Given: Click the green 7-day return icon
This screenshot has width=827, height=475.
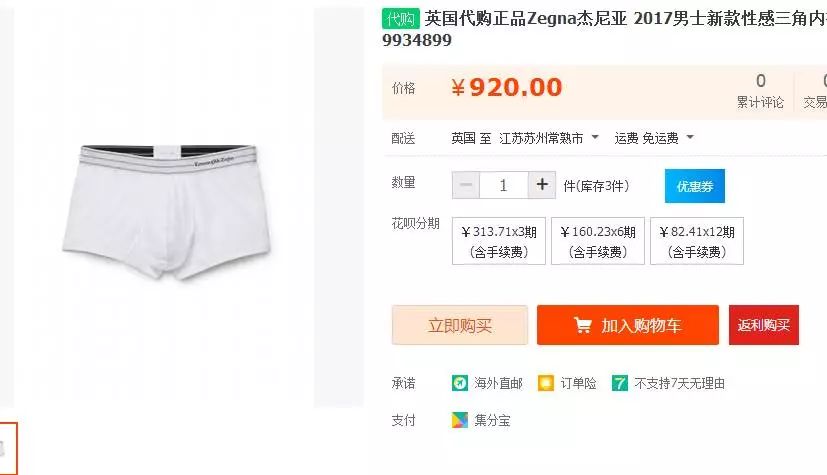Looking at the screenshot, I should [620, 383].
